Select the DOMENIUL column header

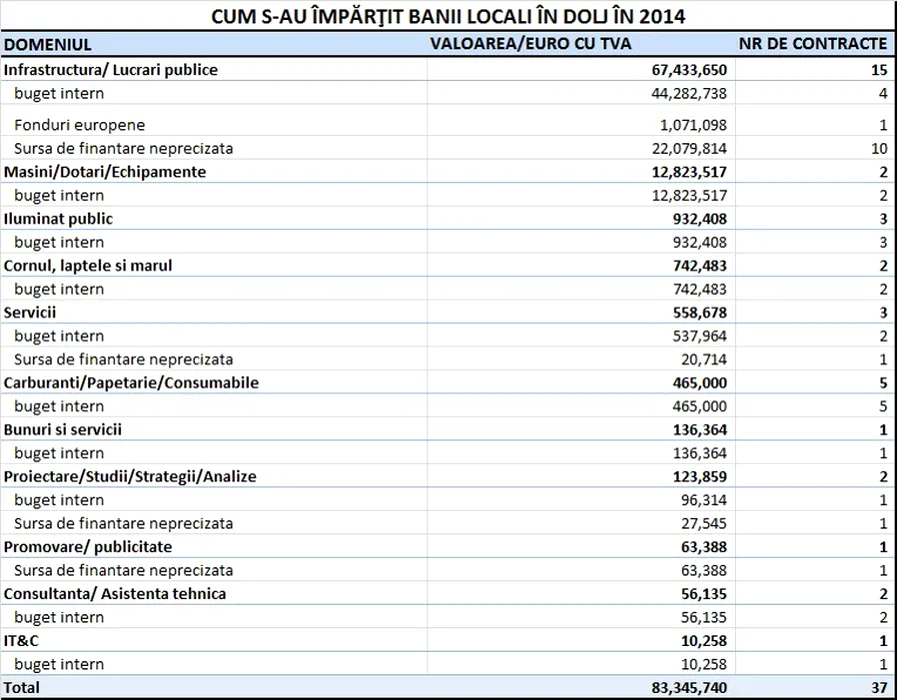click(48, 45)
